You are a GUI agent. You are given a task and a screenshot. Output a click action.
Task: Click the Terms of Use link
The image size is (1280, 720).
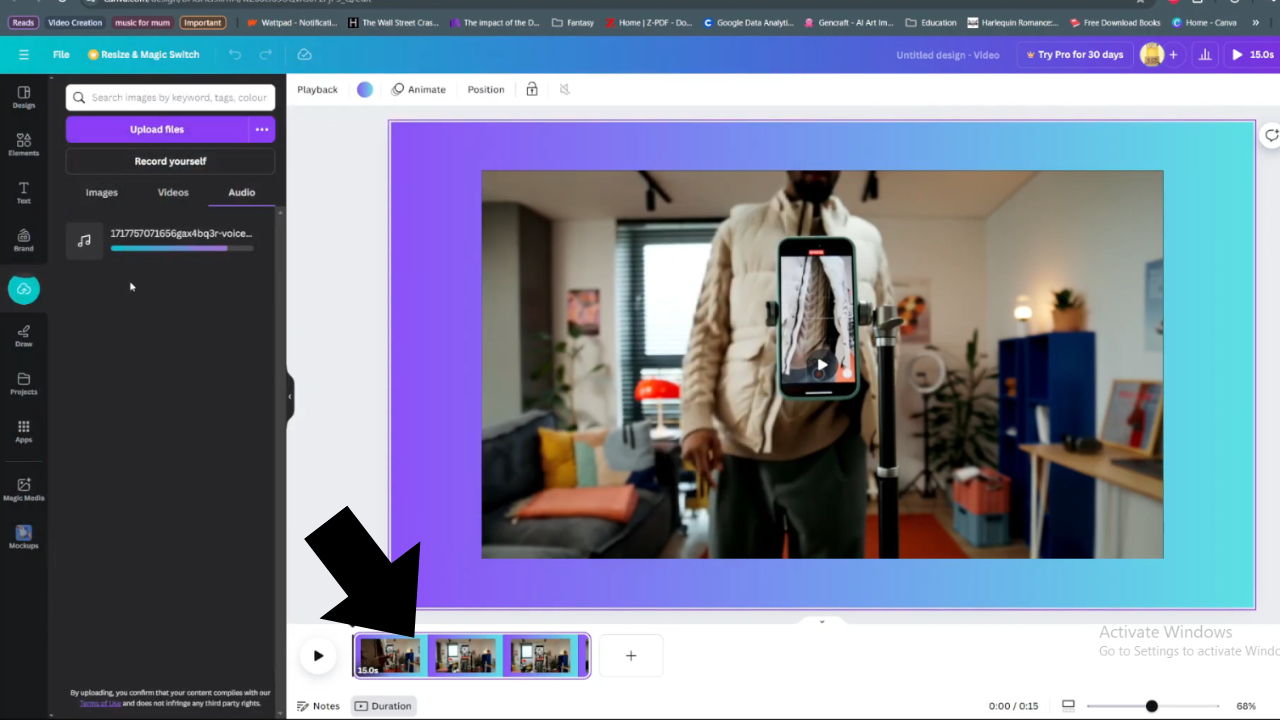coord(100,703)
